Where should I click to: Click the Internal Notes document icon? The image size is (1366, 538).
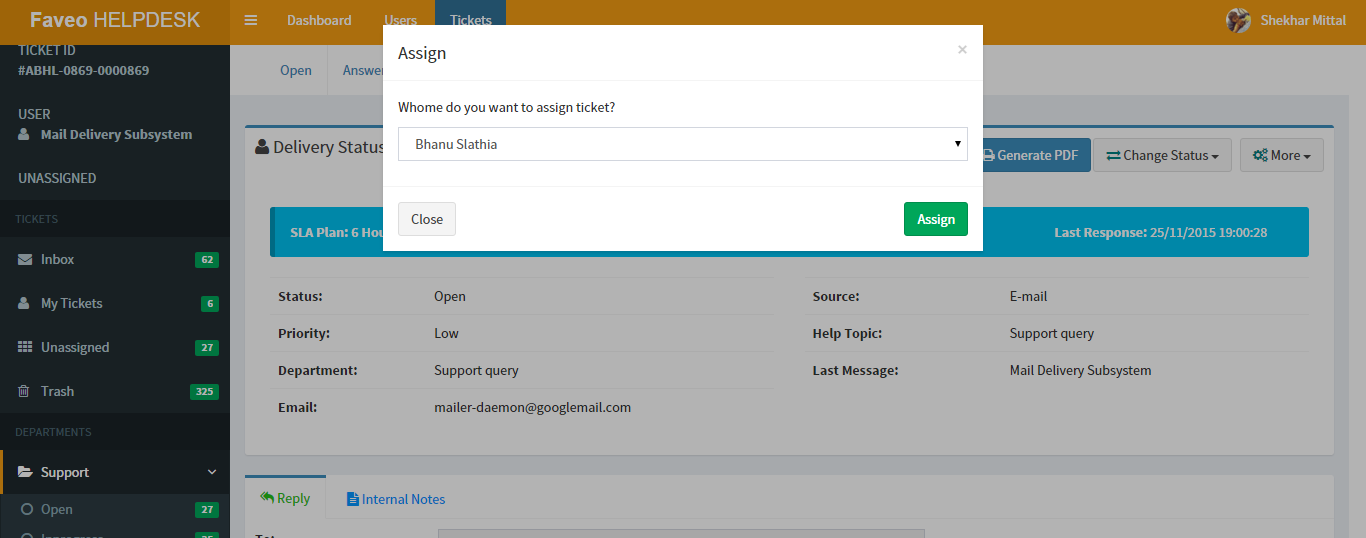[x=352, y=499]
